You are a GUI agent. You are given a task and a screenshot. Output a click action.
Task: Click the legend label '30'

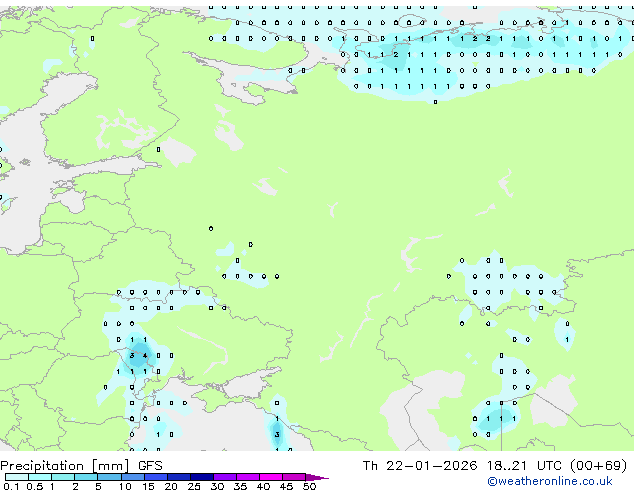(x=217, y=486)
